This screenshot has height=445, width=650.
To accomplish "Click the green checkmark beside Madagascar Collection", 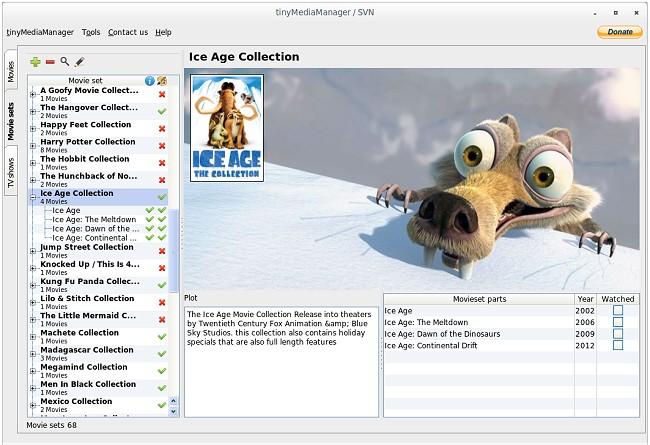I will click(x=162, y=354).
